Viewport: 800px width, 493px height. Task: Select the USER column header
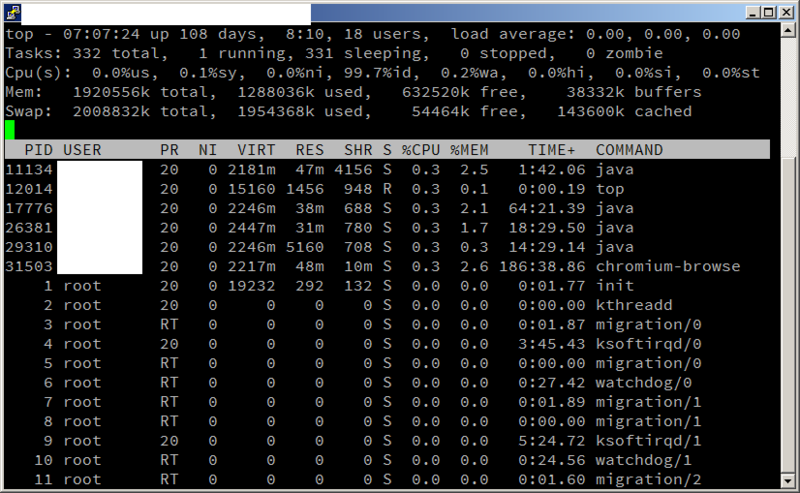click(82, 150)
